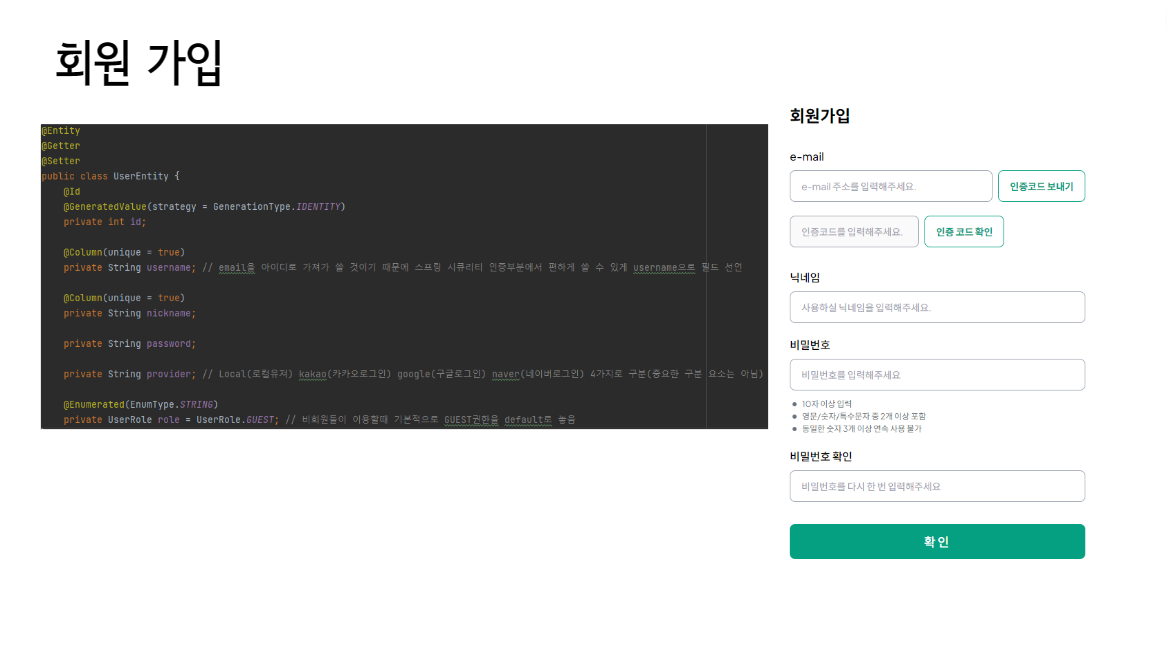Click the e-mail address input field
This screenshot has height=654, width=1167.
click(x=890, y=186)
